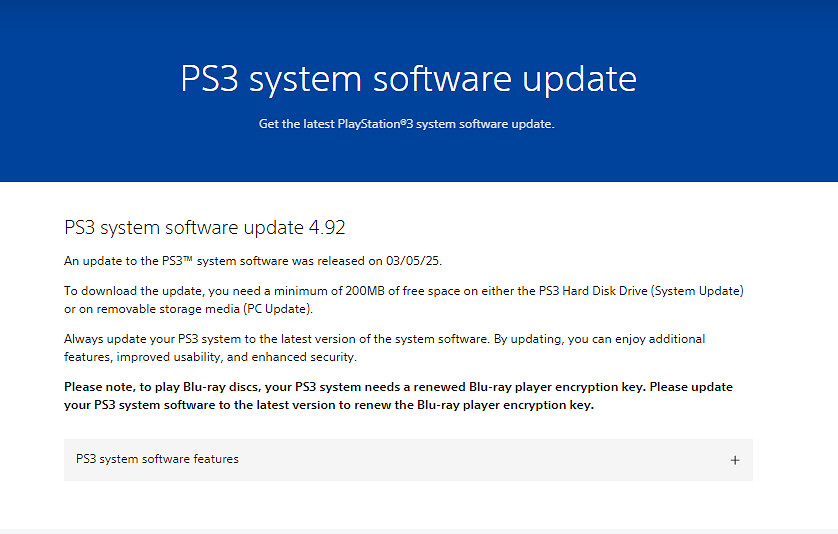The height and width of the screenshot is (534, 838).
Task: Click the "Get the latest PlayStation®3" subtitle
Action: 406,124
